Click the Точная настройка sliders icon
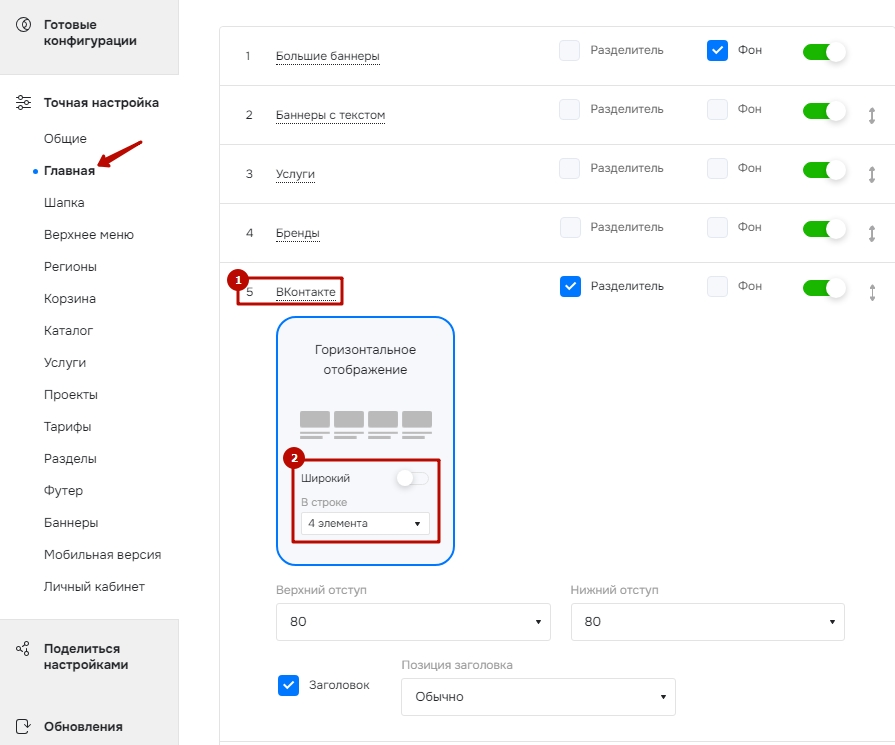 (23, 103)
